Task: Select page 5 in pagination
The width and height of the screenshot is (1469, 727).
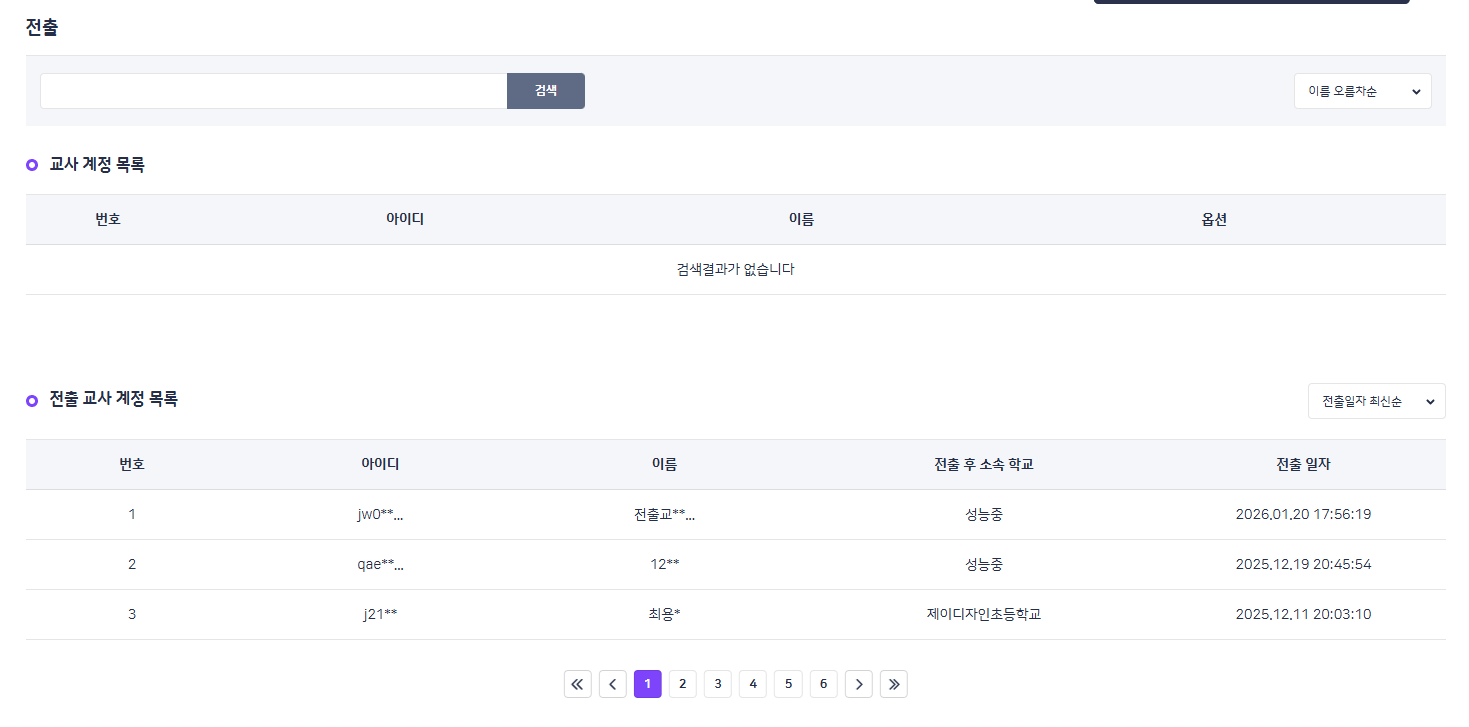Action: point(788,684)
